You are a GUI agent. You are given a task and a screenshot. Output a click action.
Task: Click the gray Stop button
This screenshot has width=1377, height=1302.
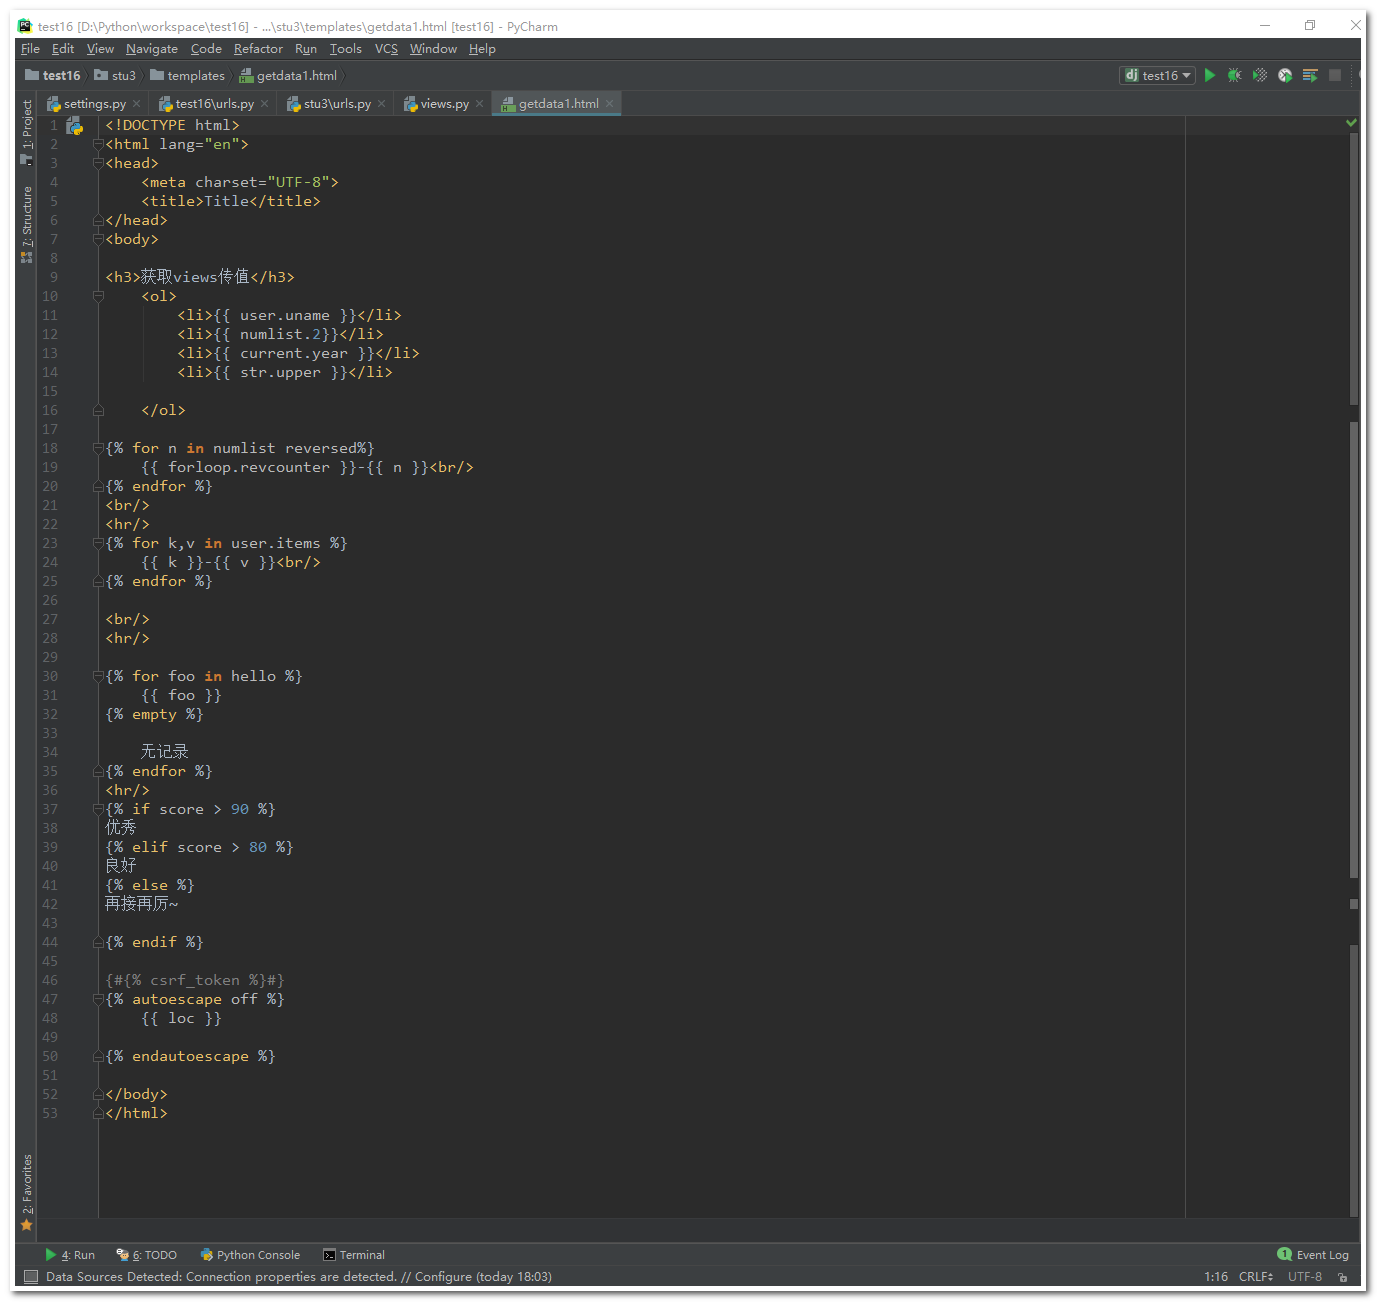(x=1335, y=75)
